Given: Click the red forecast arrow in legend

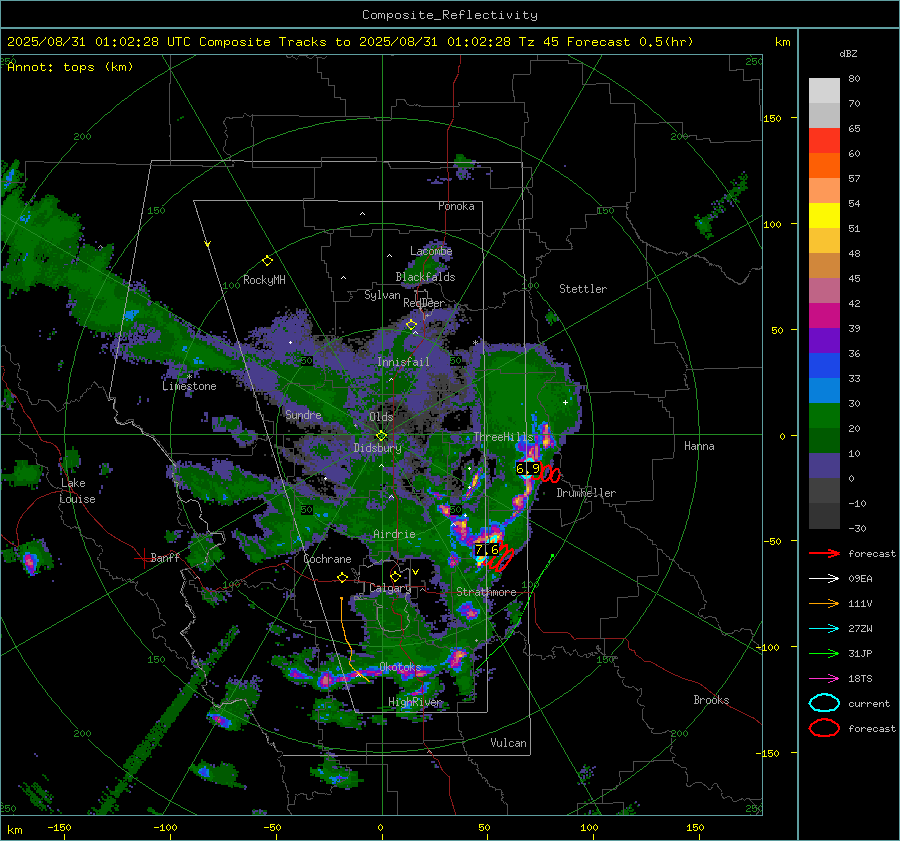Looking at the screenshot, I should click(824, 553).
